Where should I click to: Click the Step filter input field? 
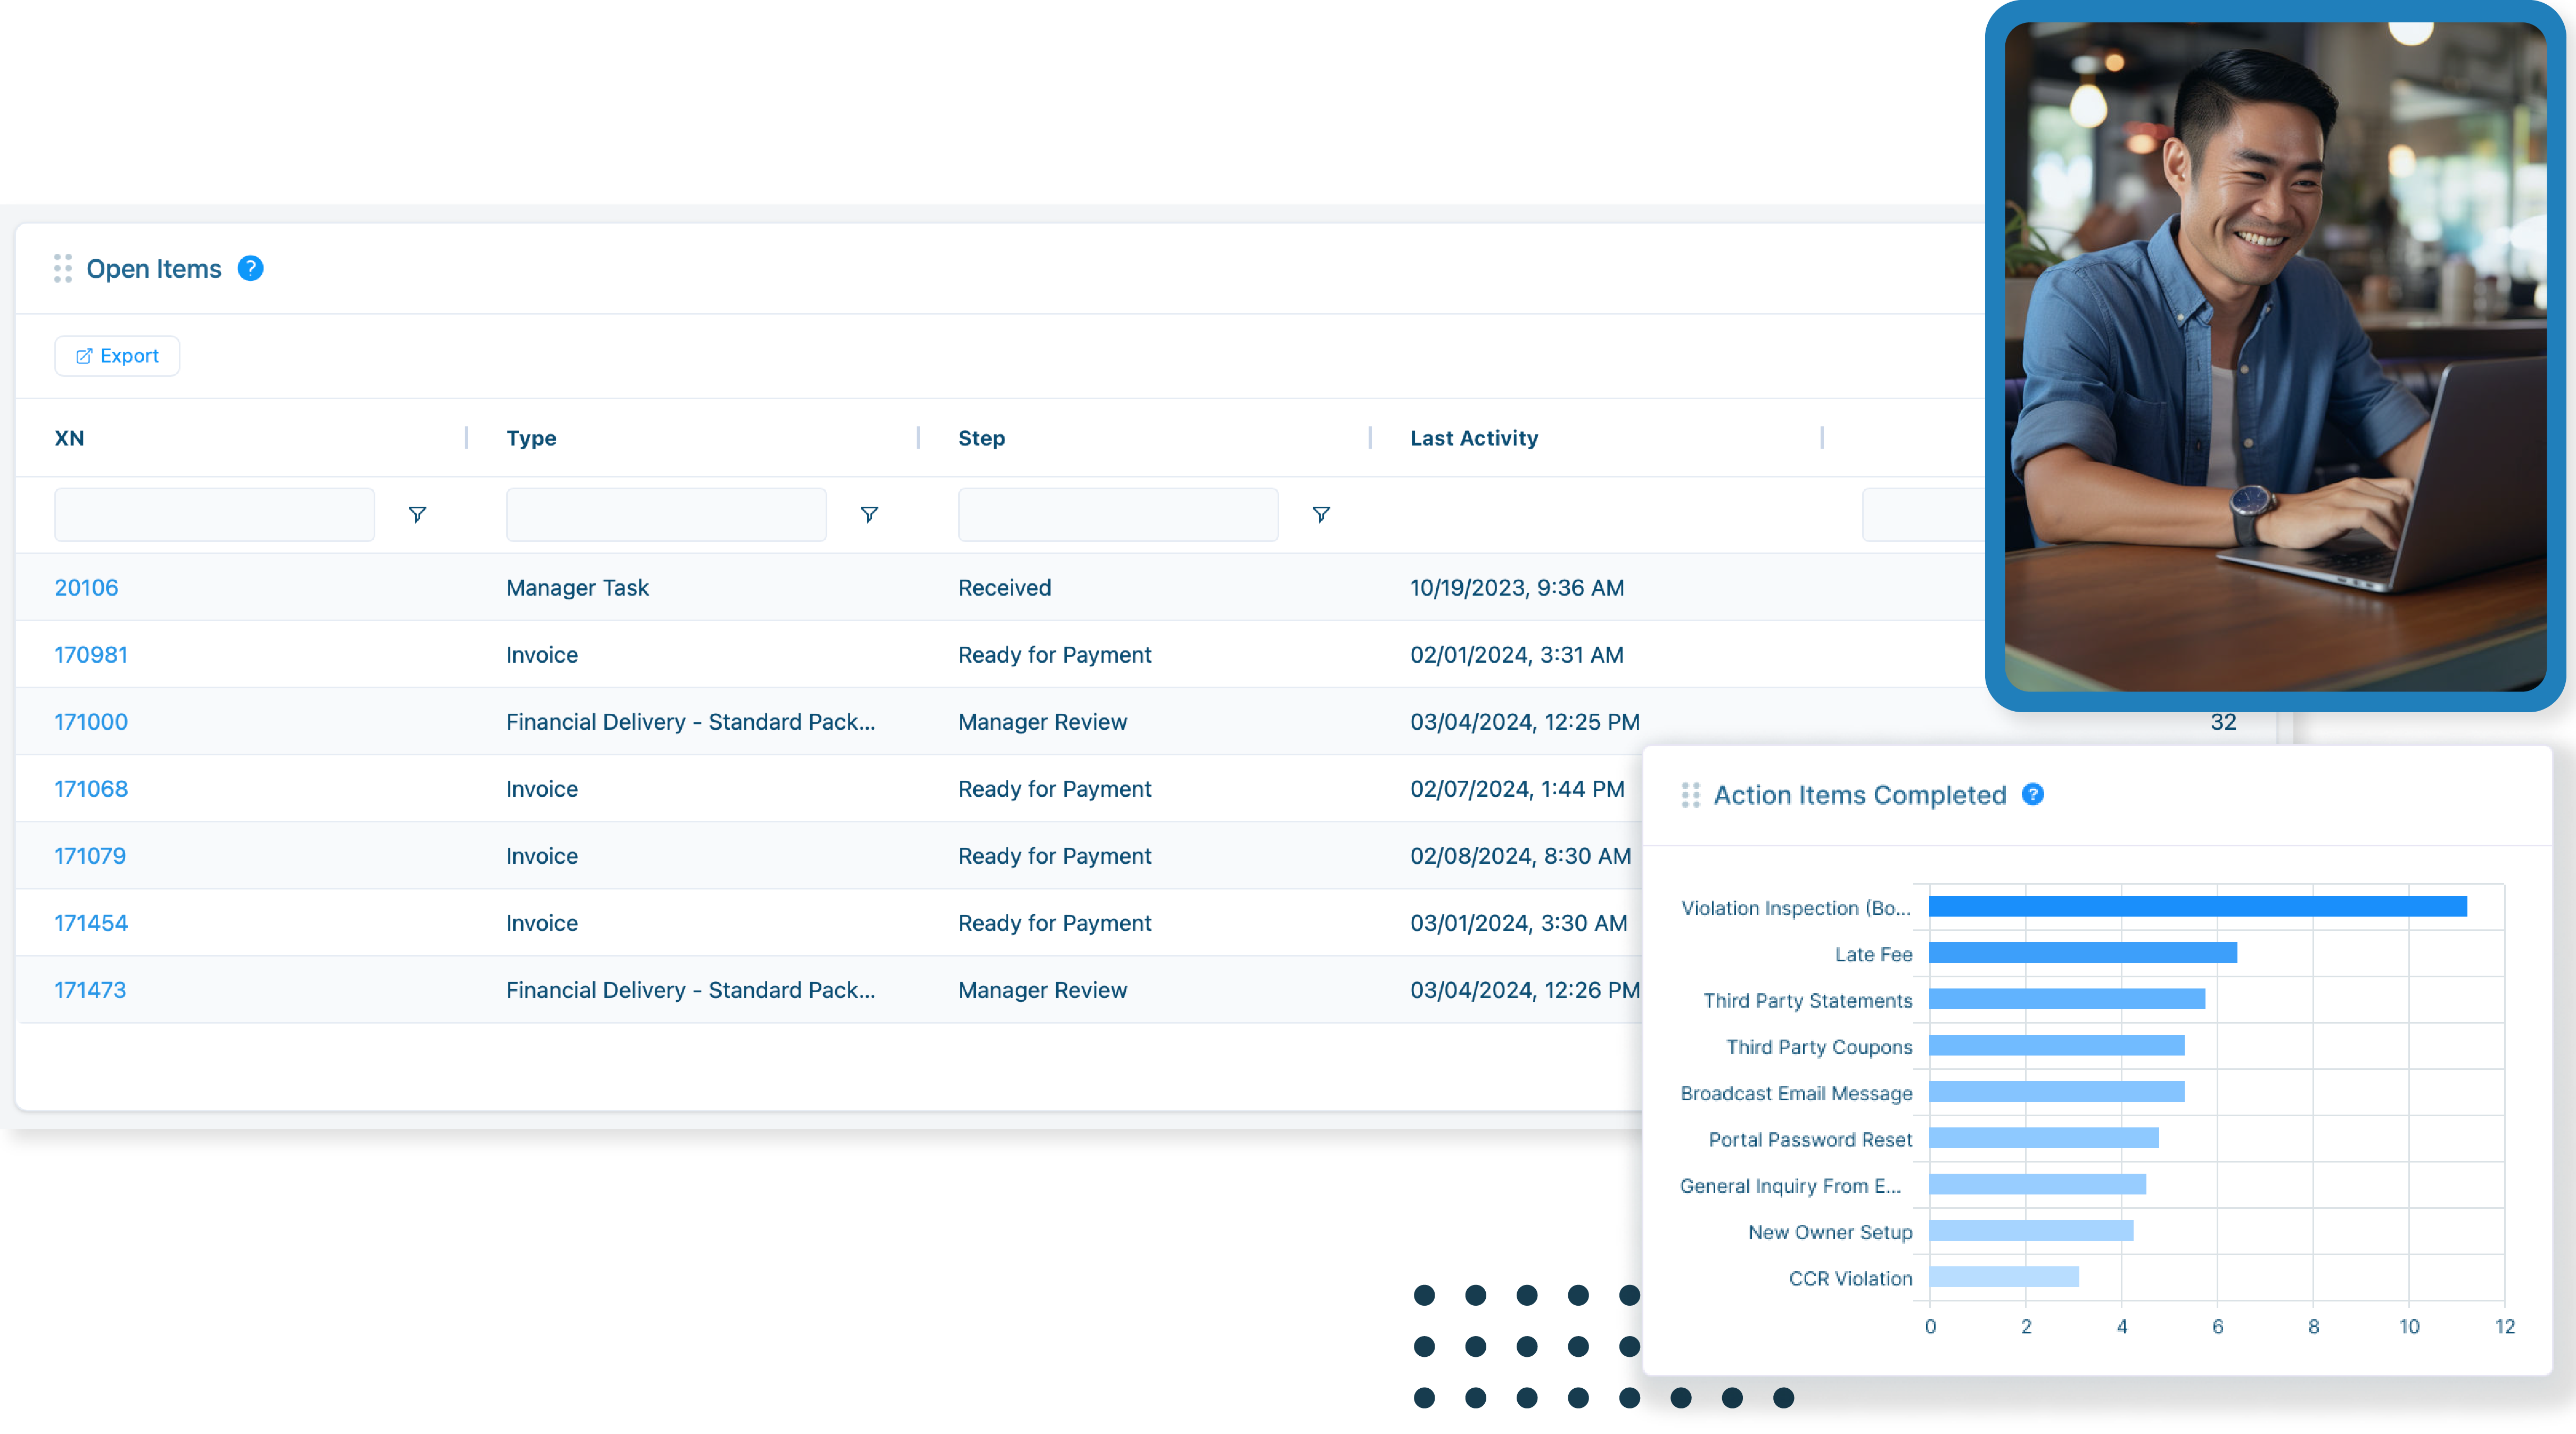(x=1117, y=514)
